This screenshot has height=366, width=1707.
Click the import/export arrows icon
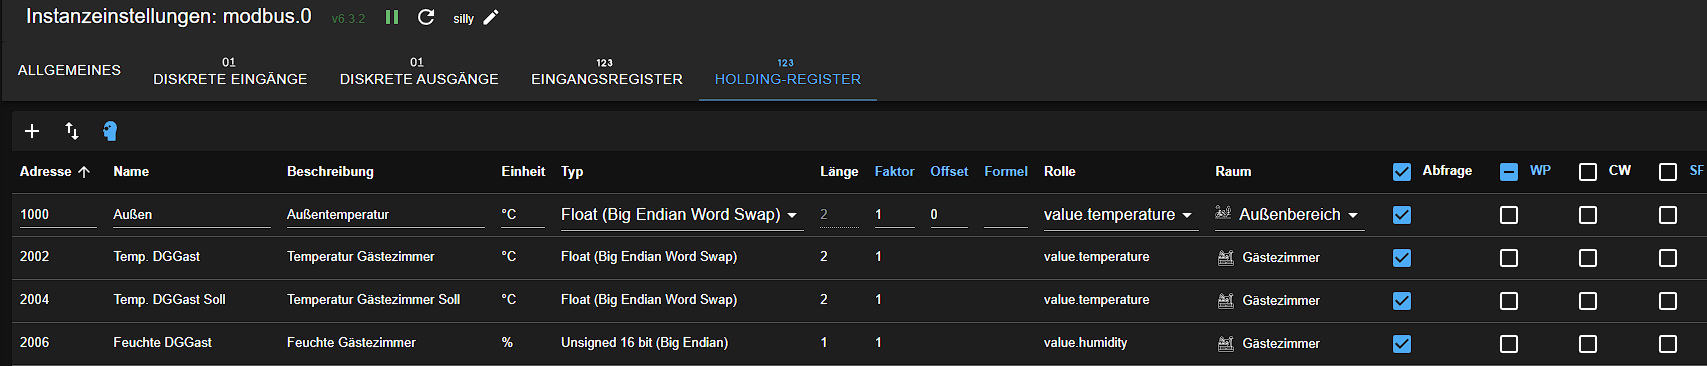pyautogui.click(x=72, y=131)
